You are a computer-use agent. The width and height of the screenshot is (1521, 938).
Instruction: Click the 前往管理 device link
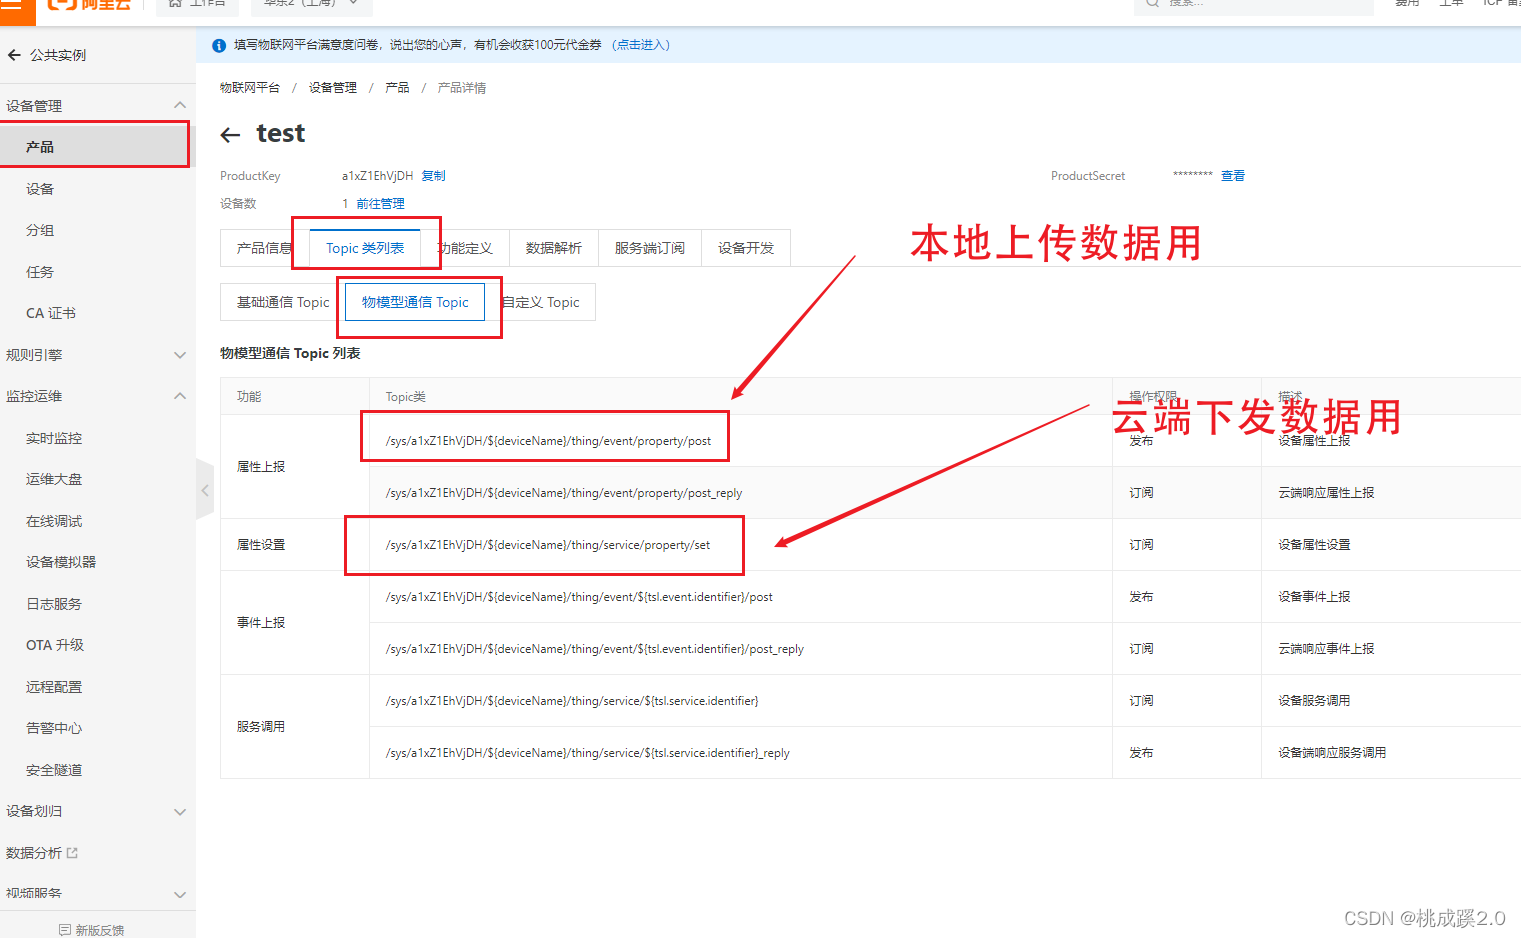tap(380, 204)
